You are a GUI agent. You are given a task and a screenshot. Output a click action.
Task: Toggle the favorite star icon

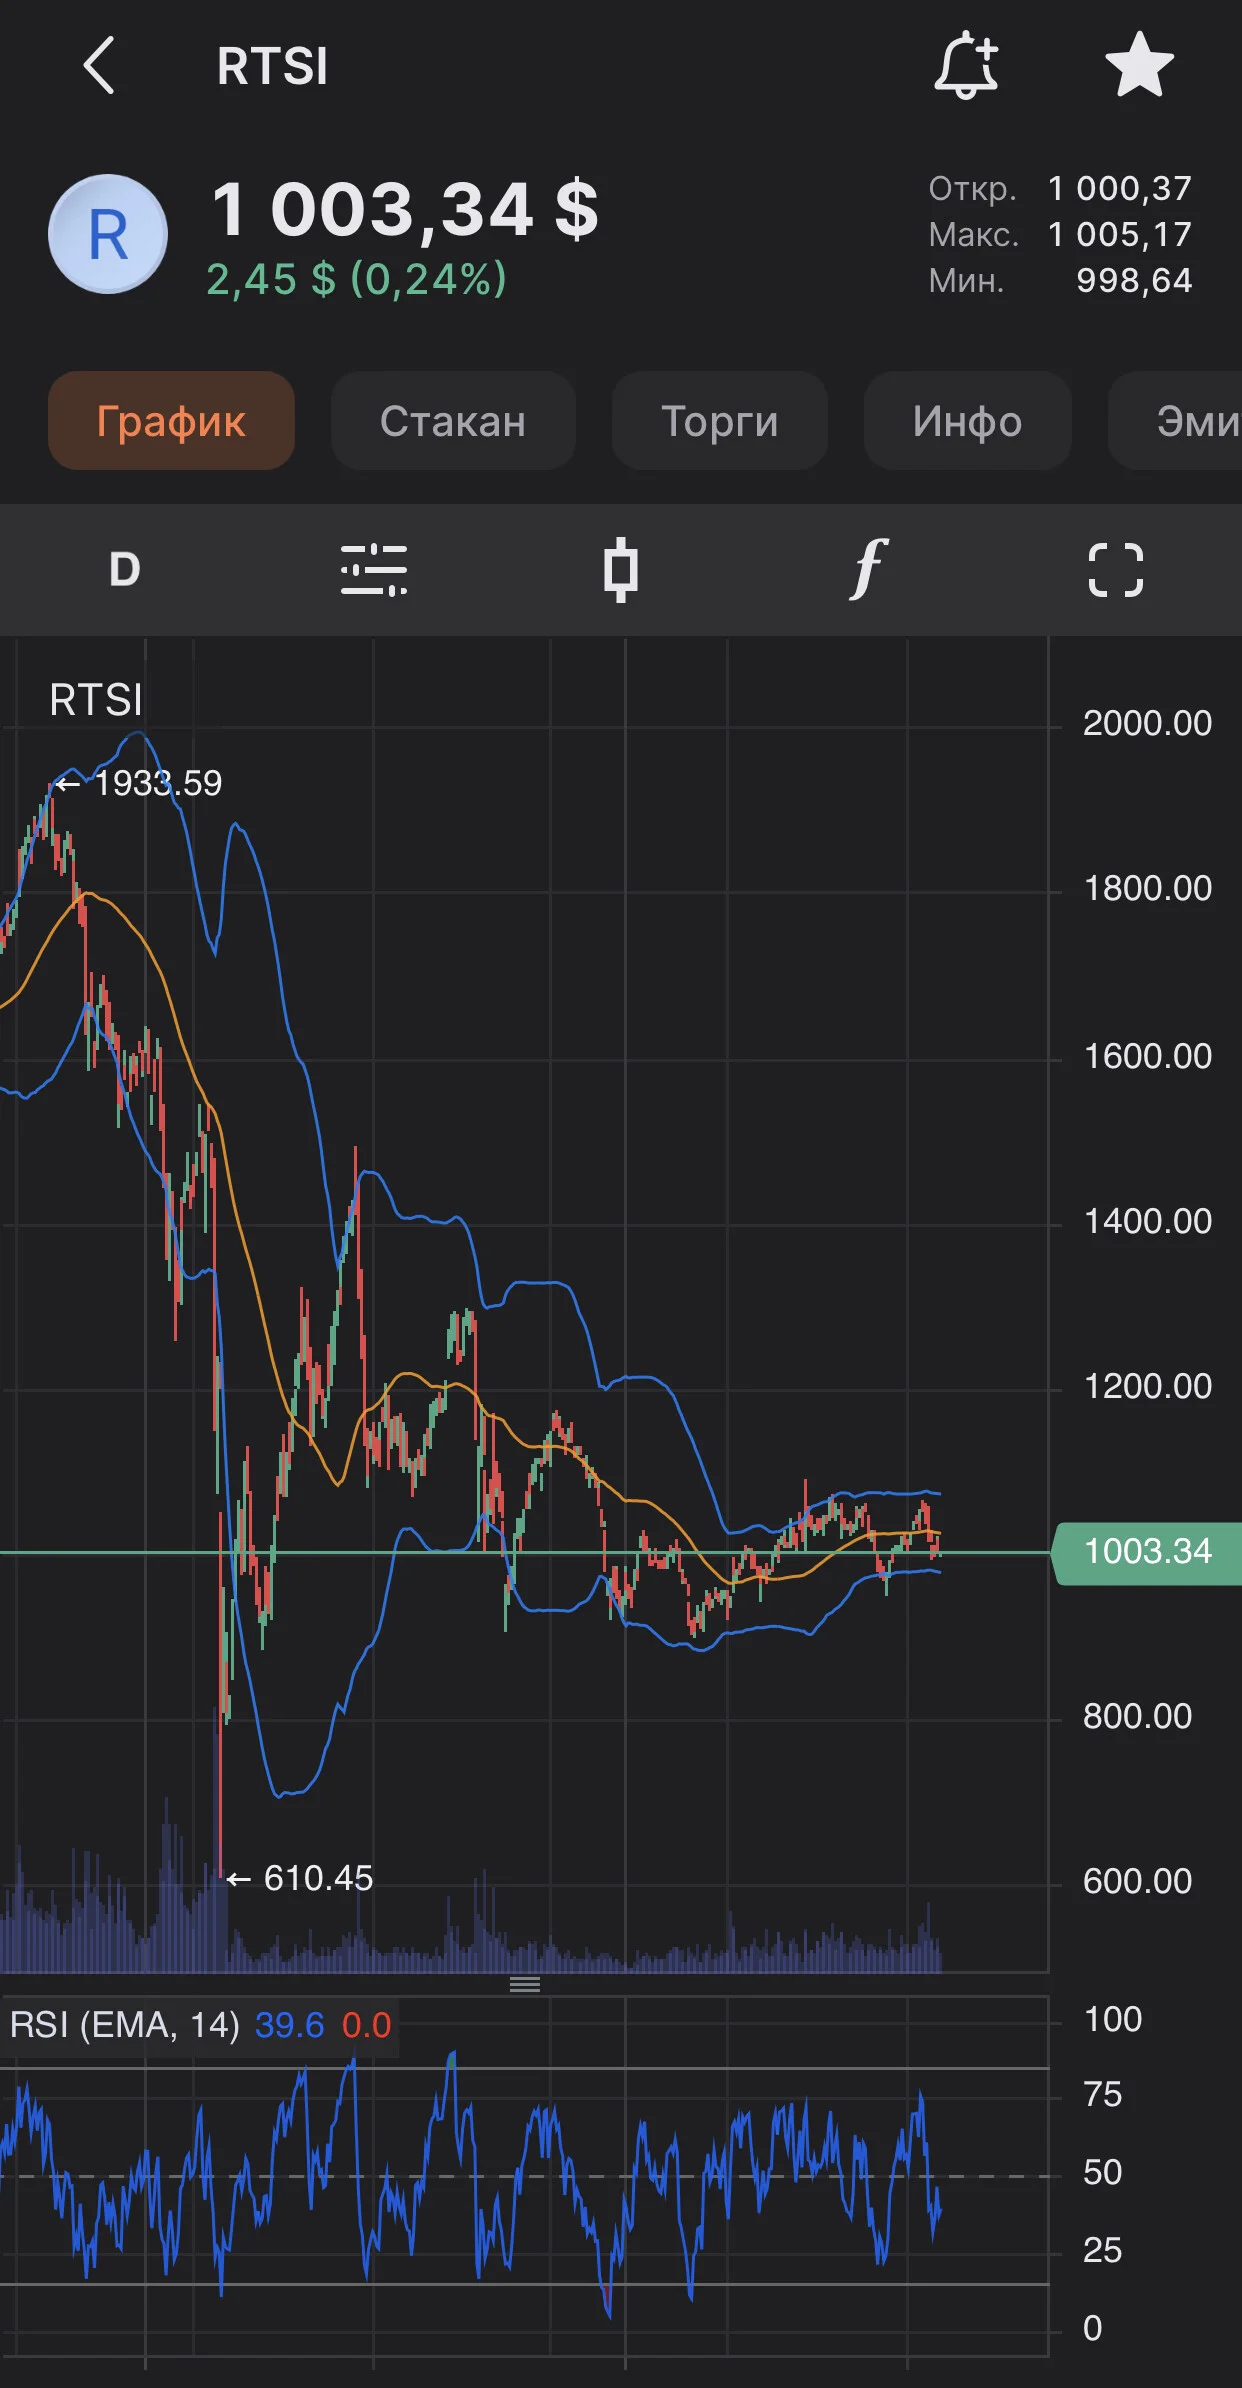1139,65
